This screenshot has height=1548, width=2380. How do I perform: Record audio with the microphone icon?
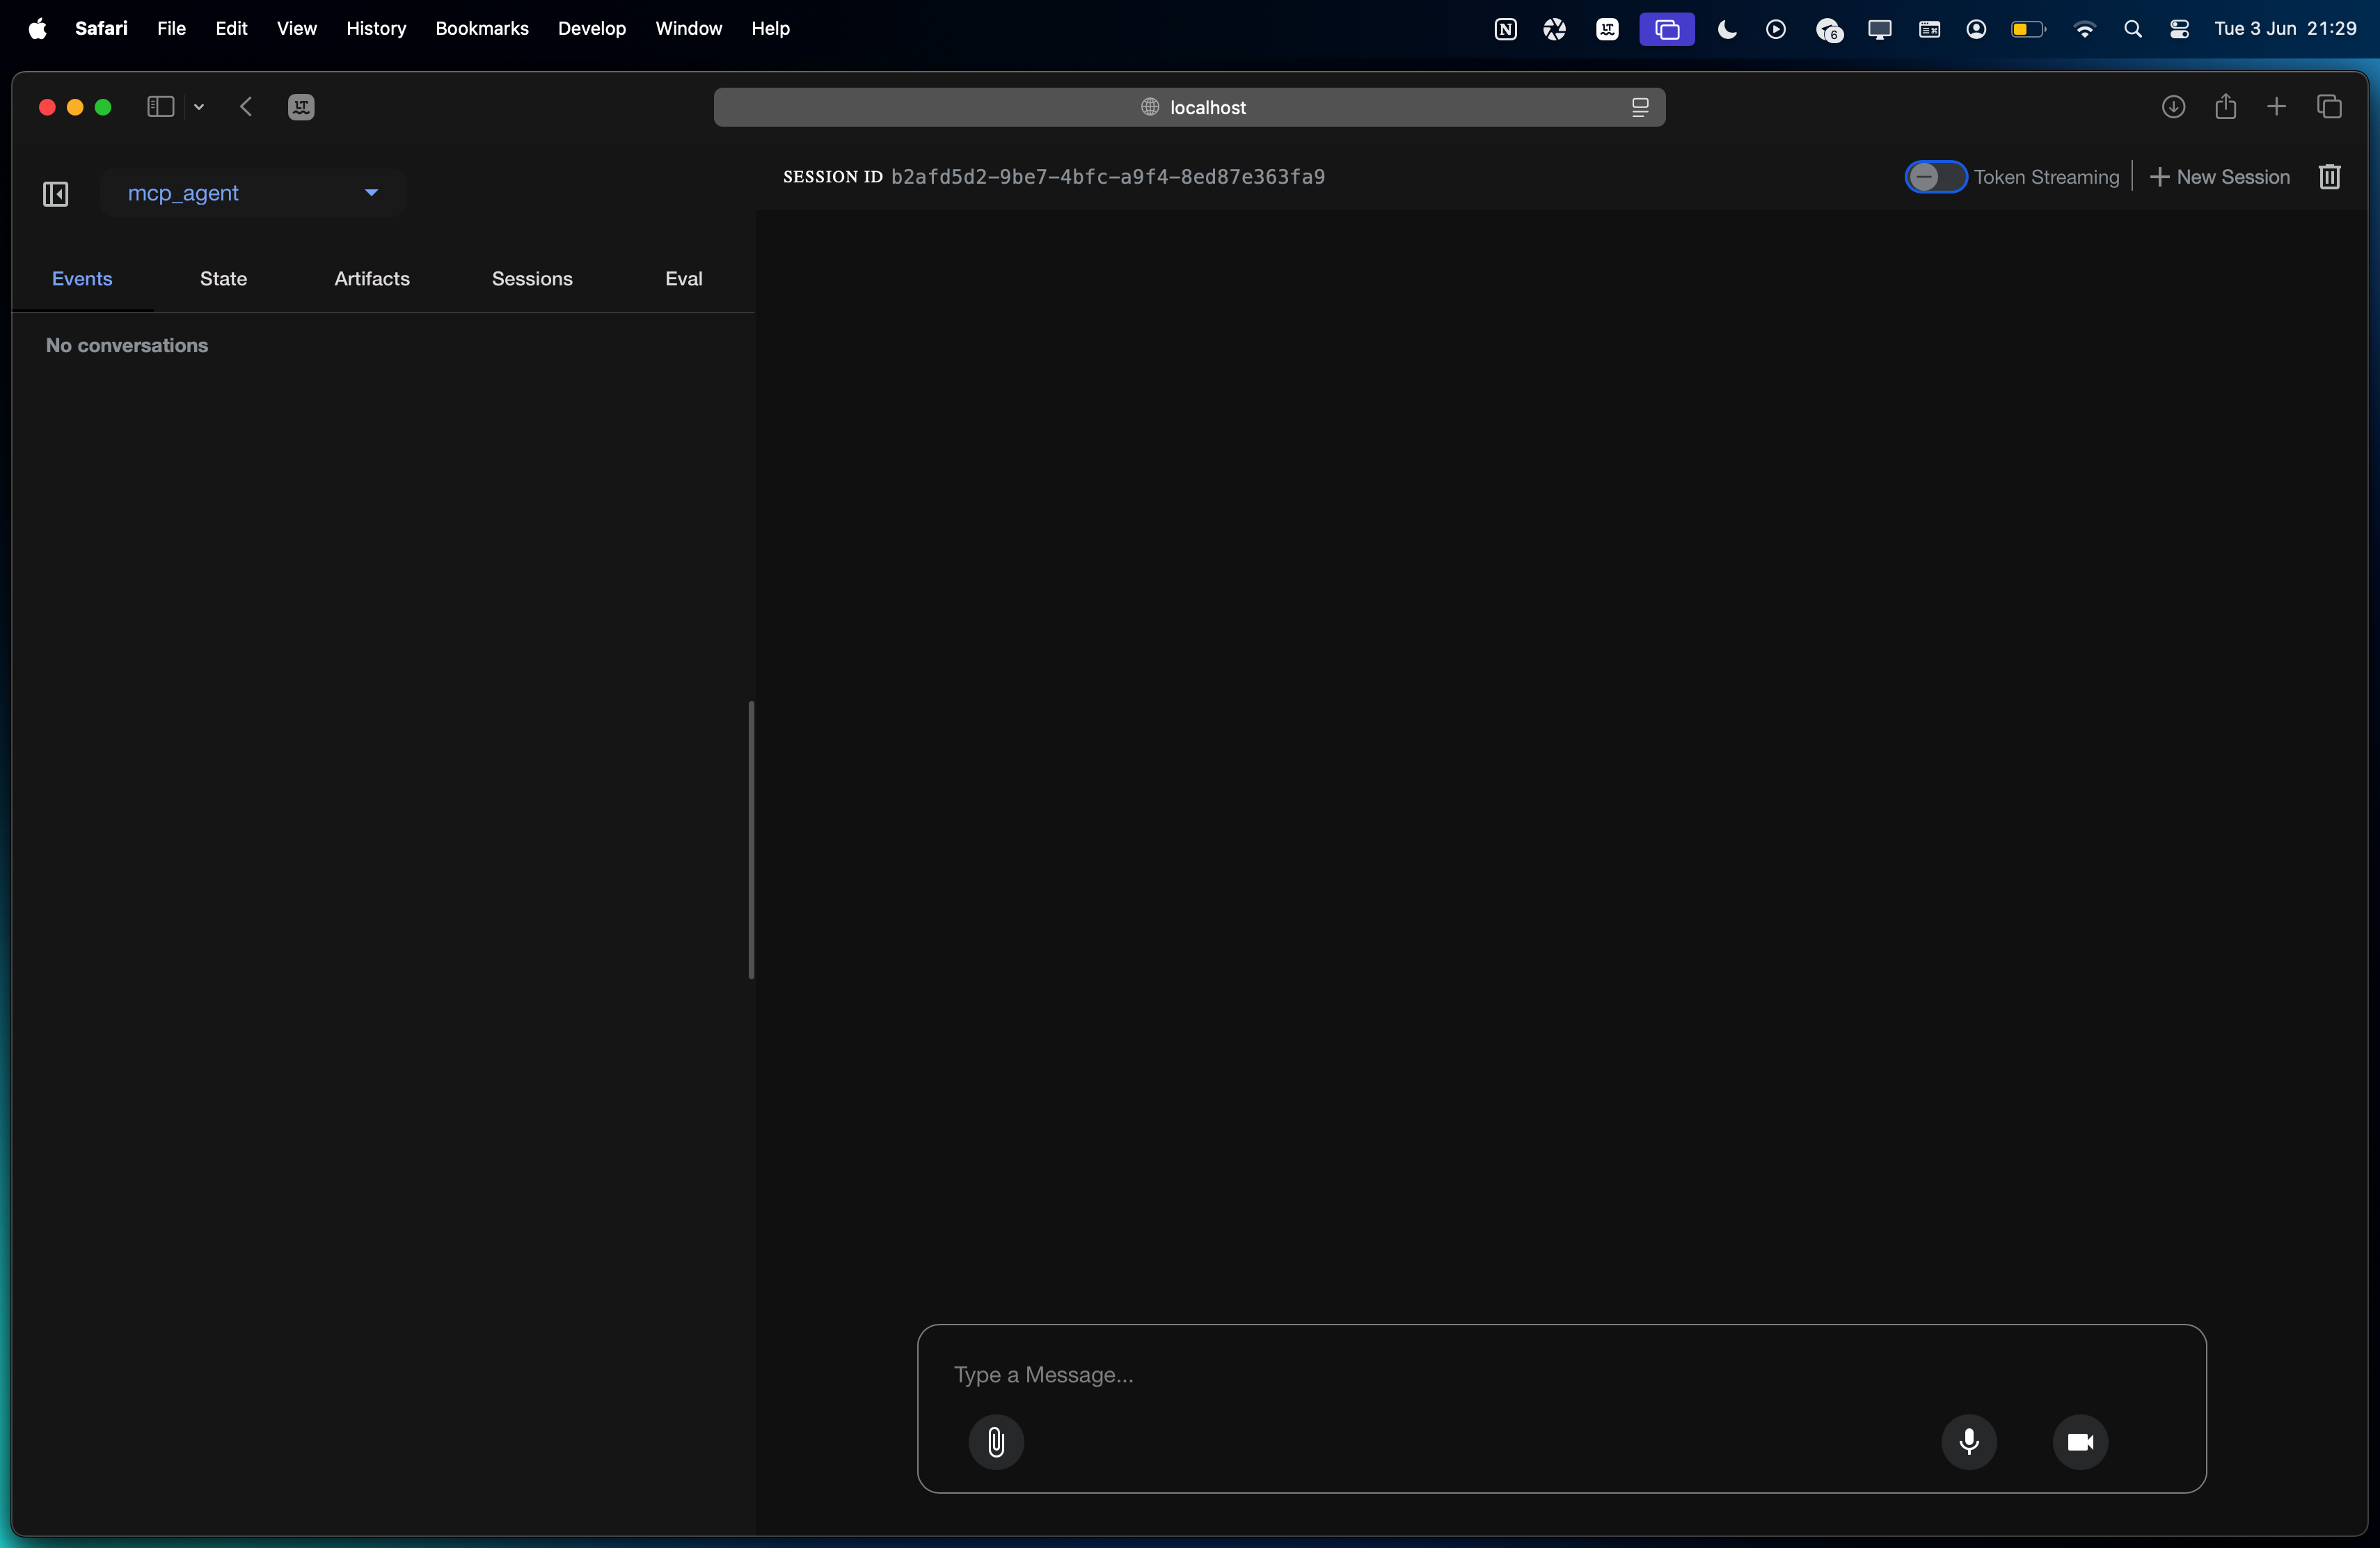(x=1969, y=1442)
